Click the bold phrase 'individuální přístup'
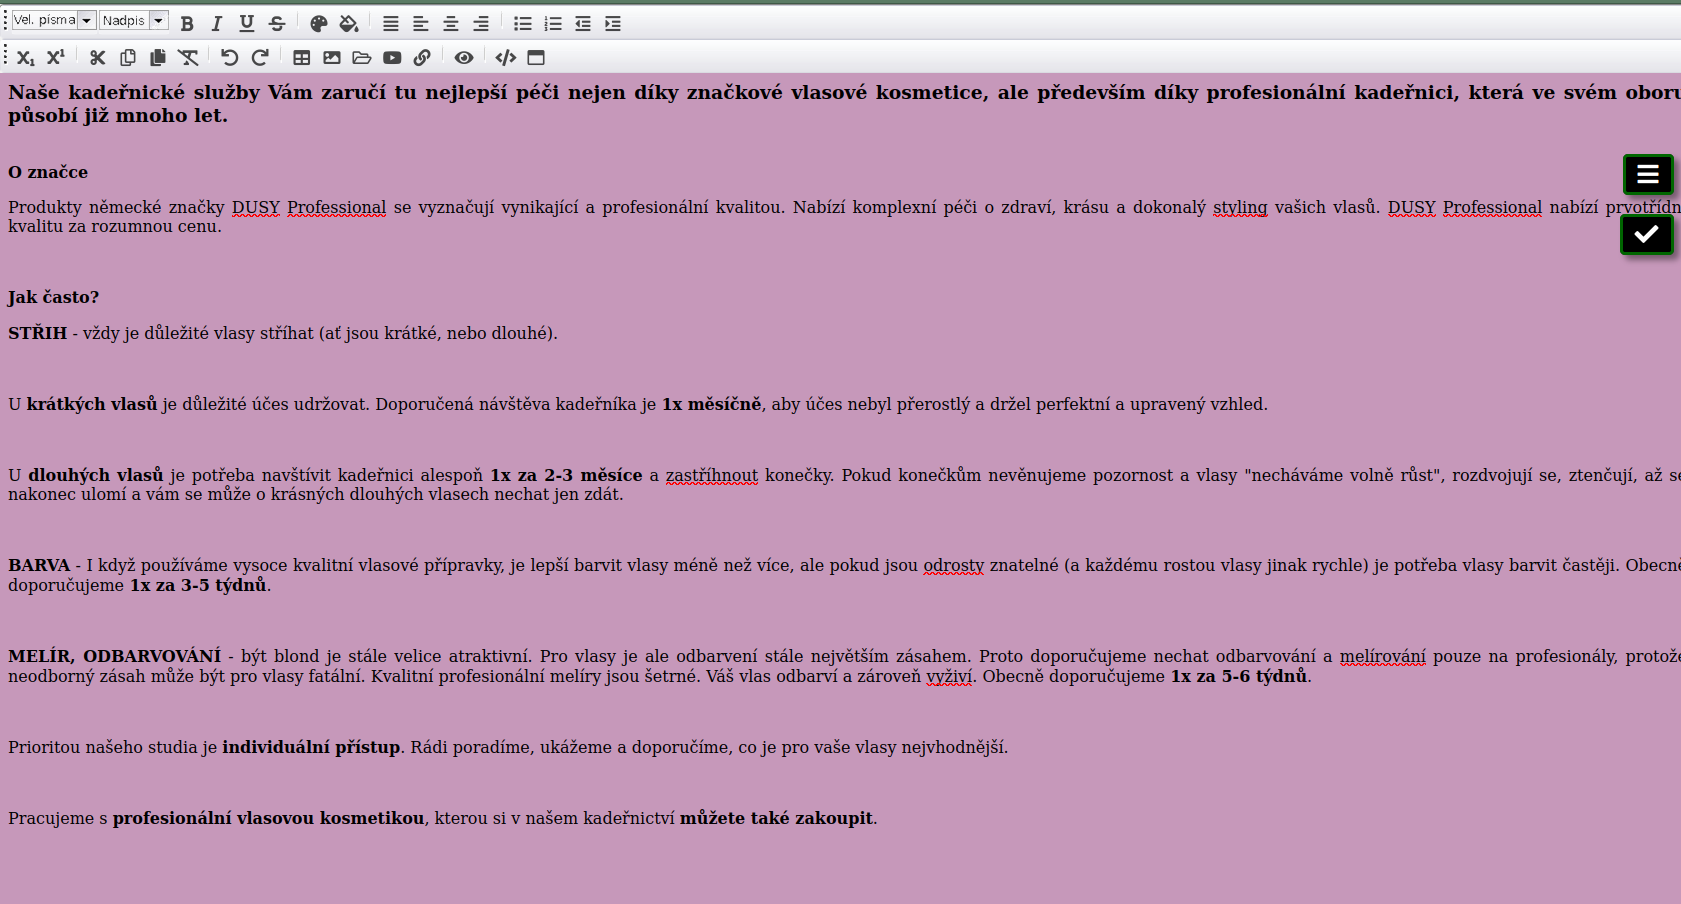This screenshot has height=904, width=1681. click(311, 747)
